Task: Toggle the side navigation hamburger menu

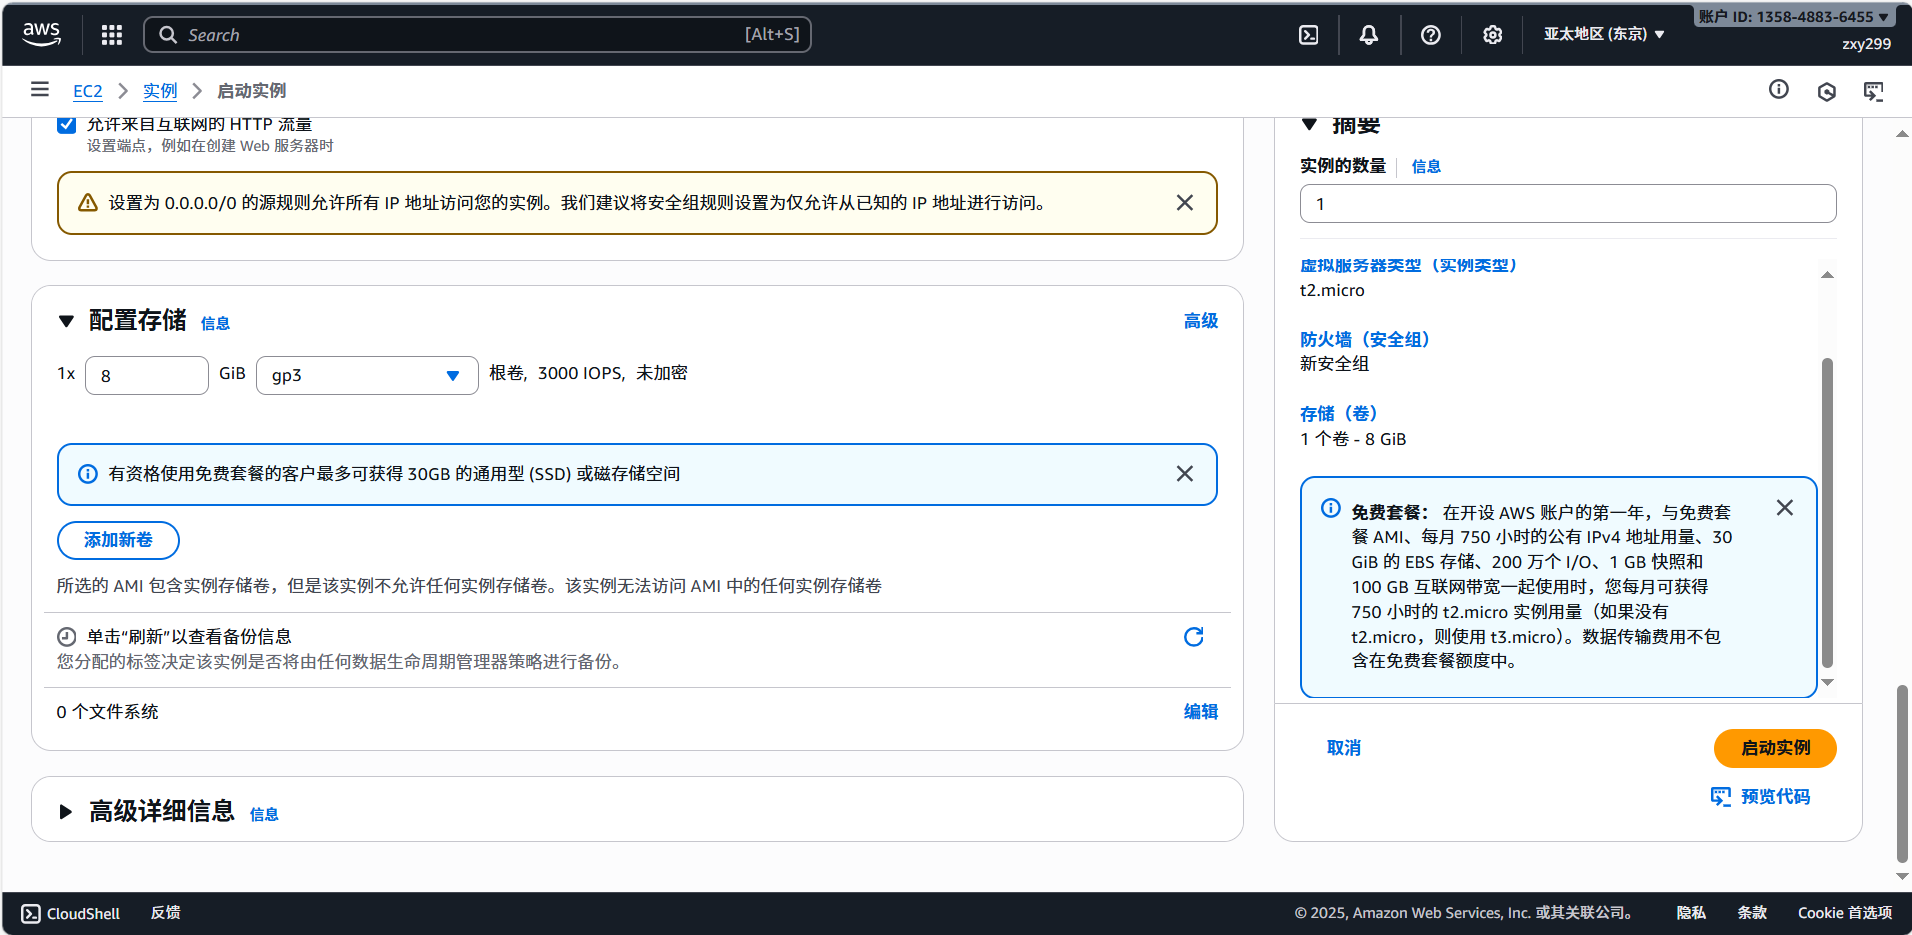Action: (40, 90)
